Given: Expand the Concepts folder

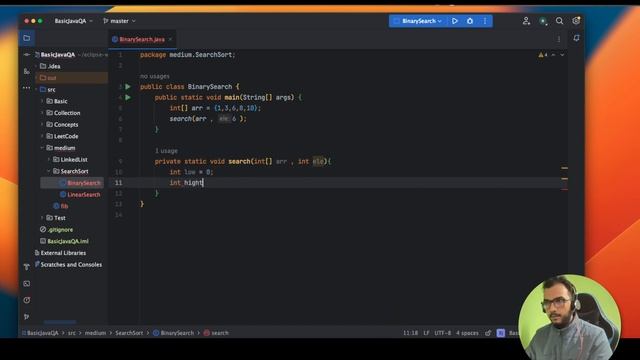Looking at the screenshot, I should [x=42, y=124].
